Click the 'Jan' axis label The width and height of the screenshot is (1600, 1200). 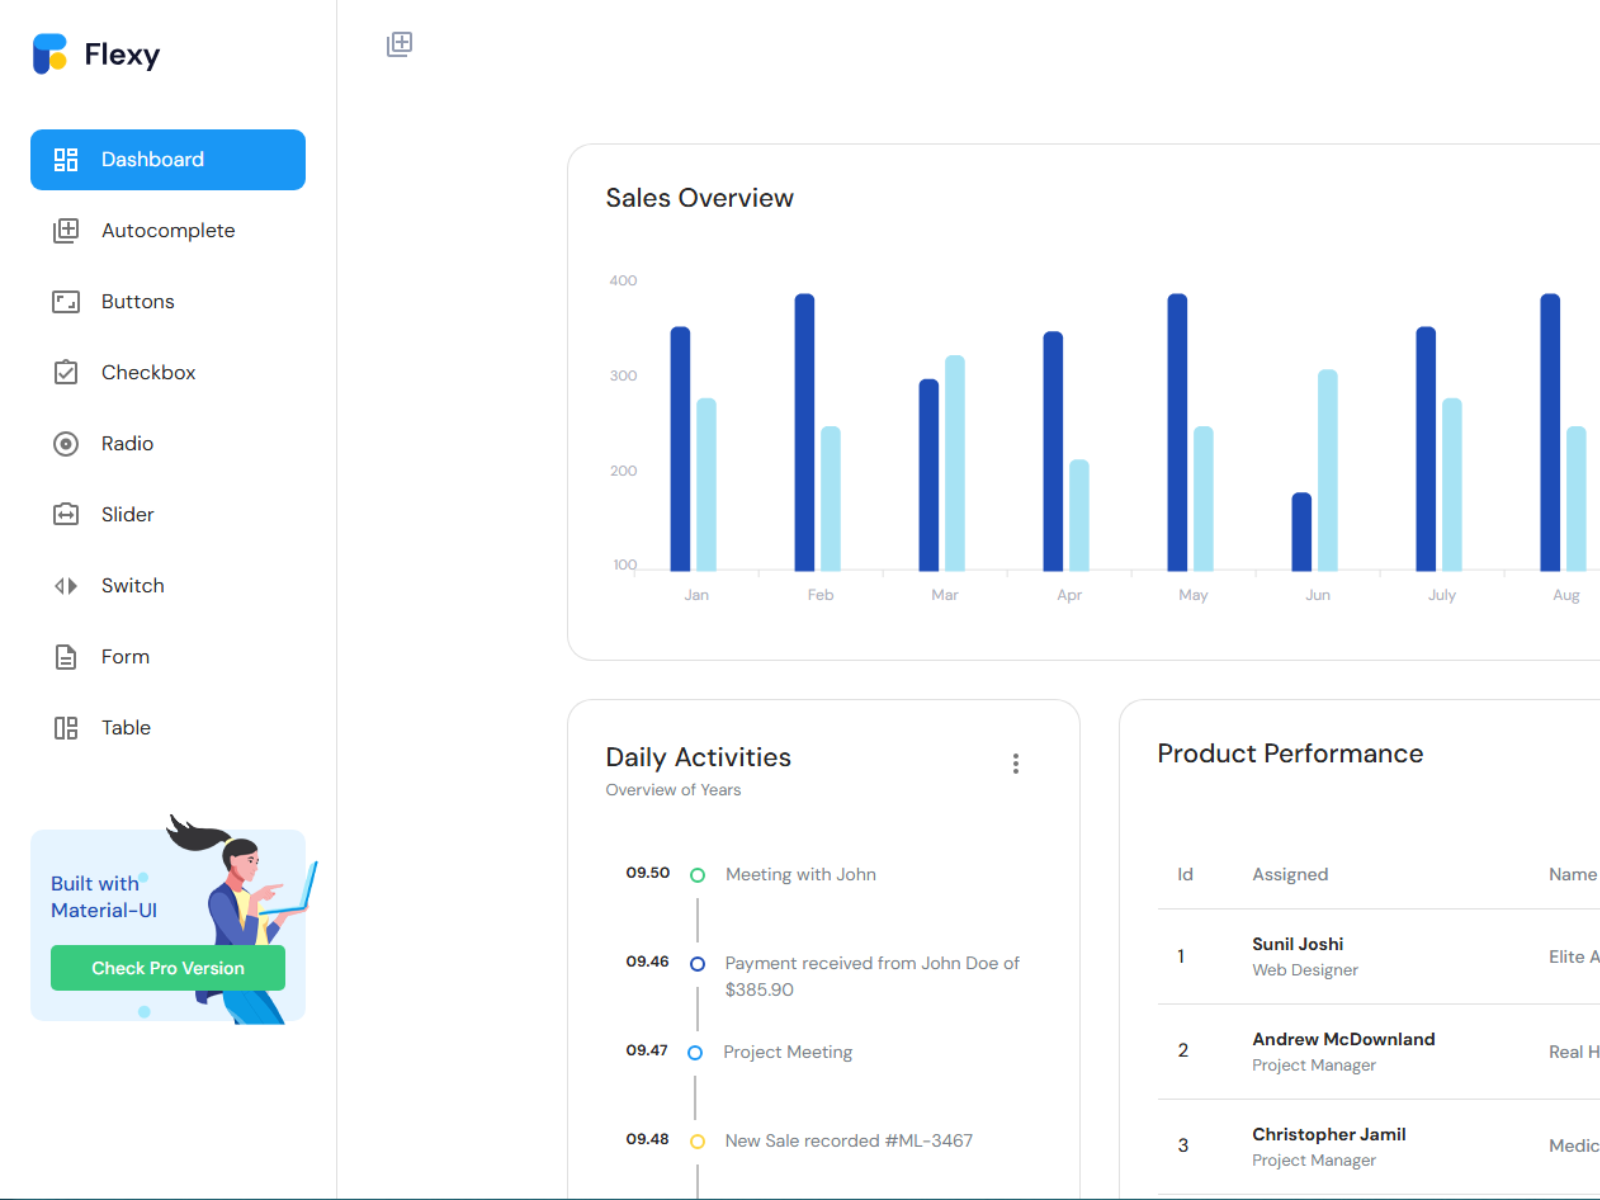[696, 595]
